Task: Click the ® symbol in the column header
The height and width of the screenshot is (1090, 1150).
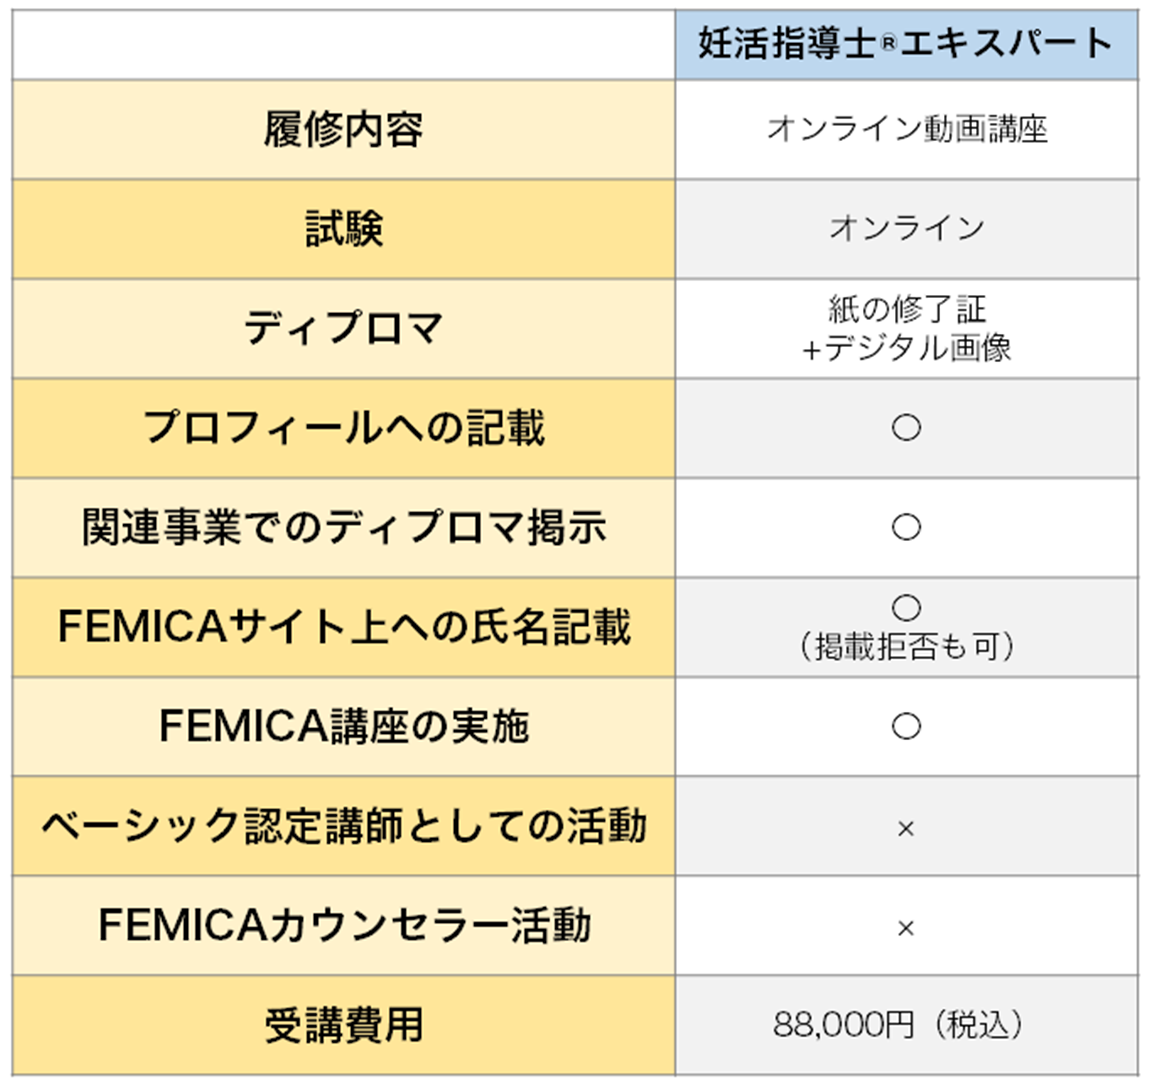Action: (887, 47)
